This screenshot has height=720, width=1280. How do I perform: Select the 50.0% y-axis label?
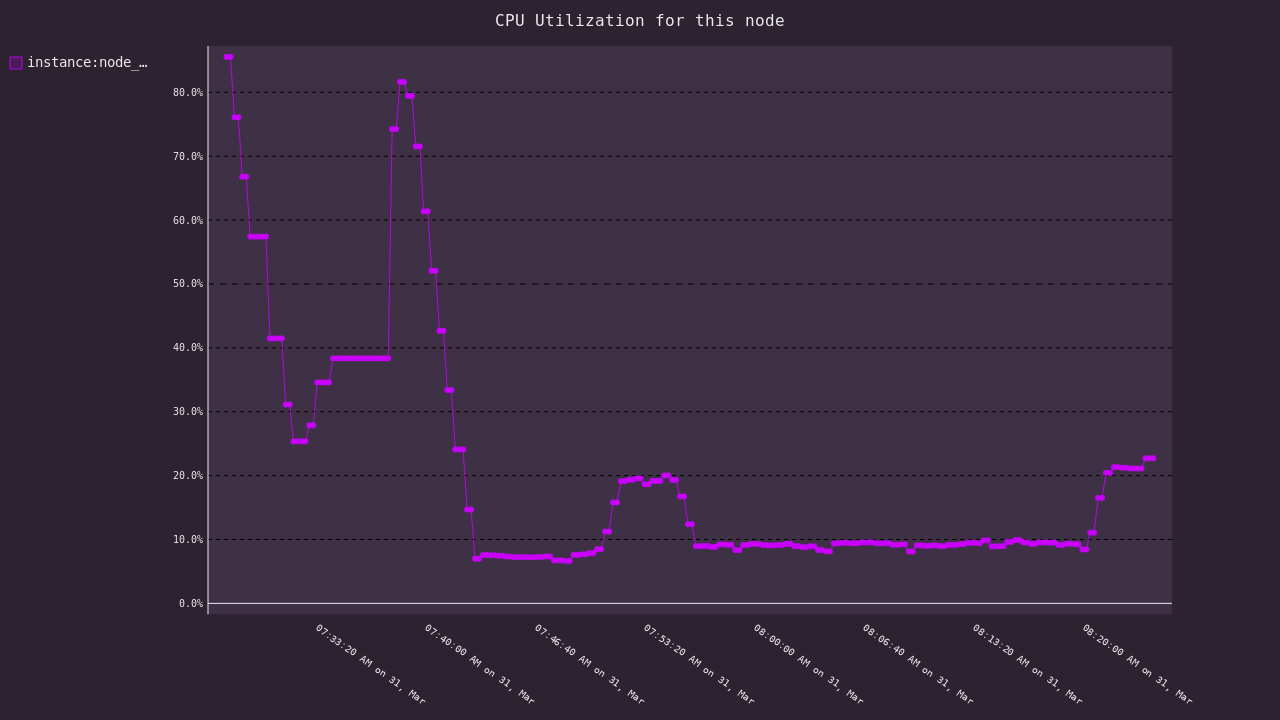pos(188,284)
